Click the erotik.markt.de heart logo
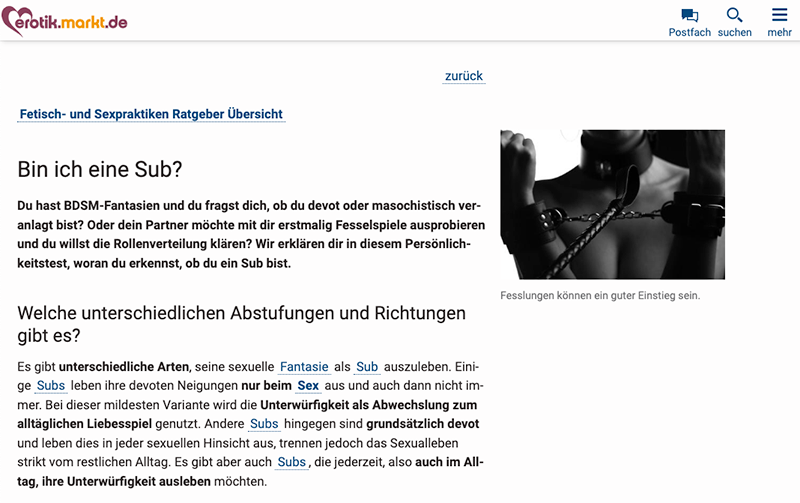This screenshot has height=503, width=800. [64, 21]
